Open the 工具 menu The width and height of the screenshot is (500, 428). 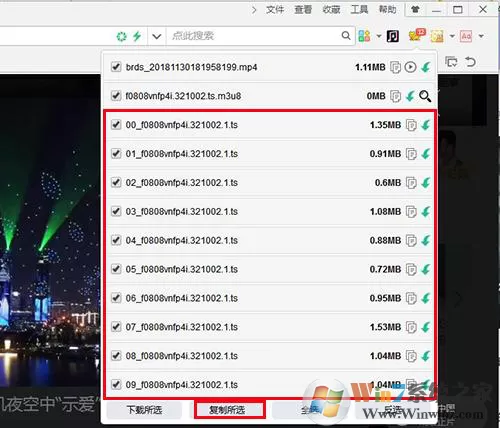click(x=359, y=10)
